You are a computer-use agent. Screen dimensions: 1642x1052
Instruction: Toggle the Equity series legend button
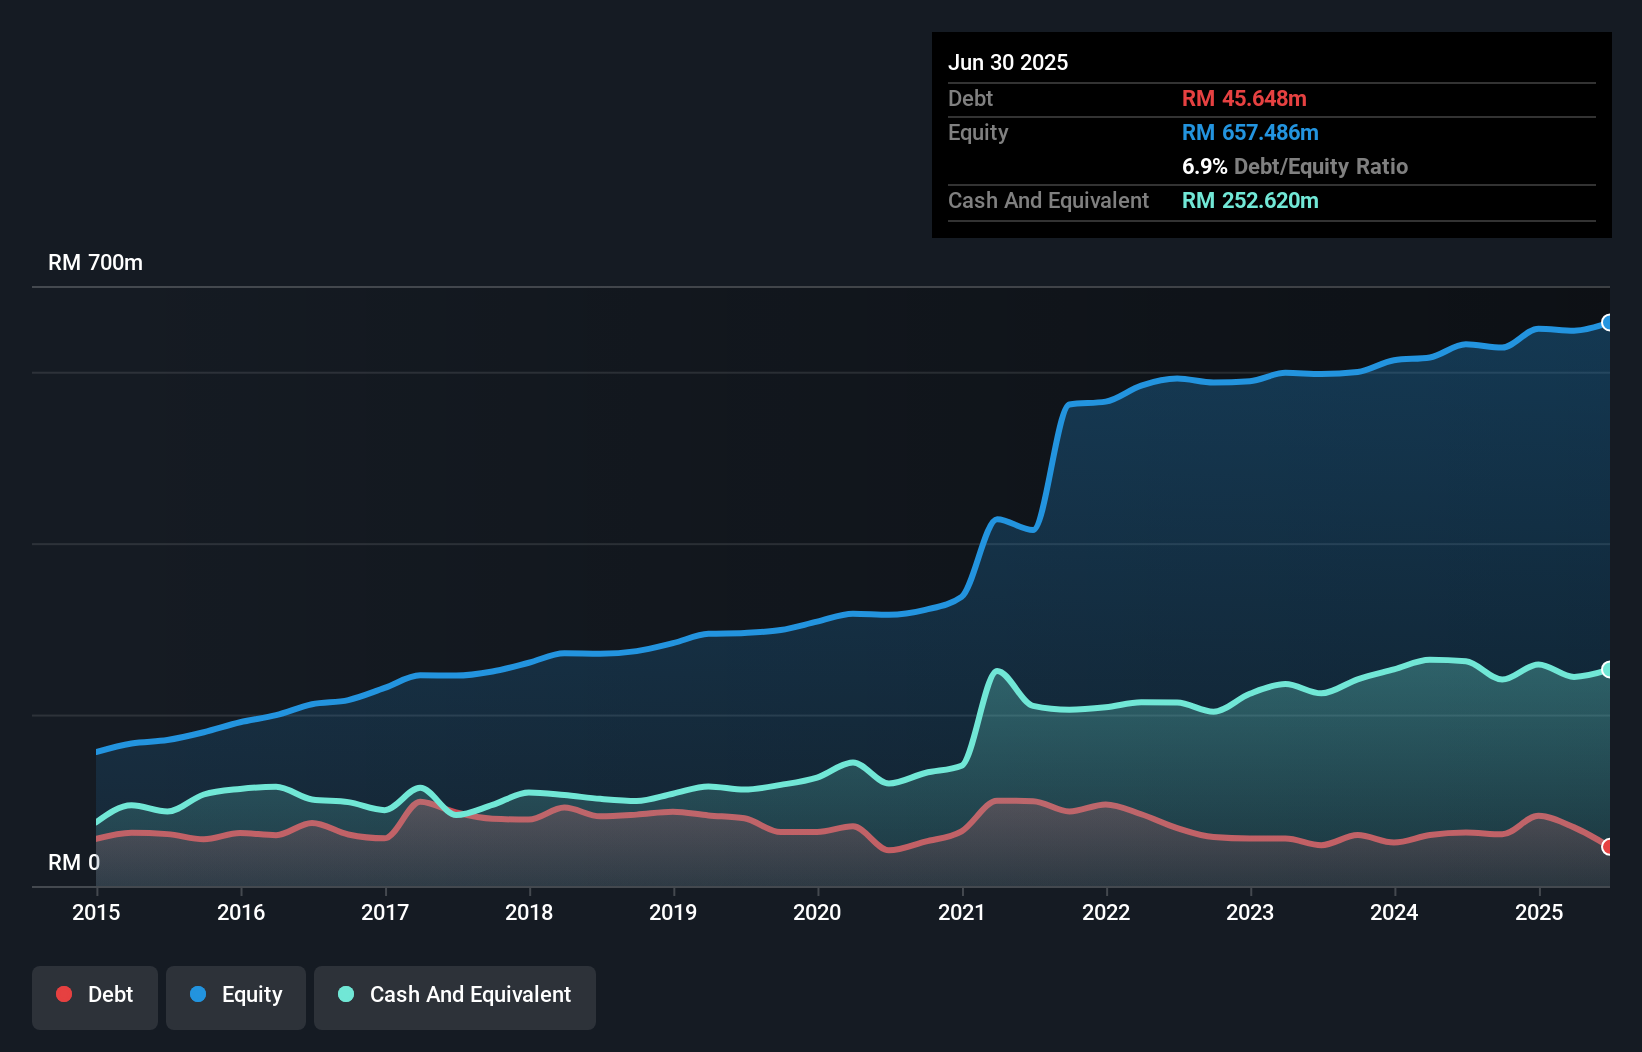(x=236, y=997)
